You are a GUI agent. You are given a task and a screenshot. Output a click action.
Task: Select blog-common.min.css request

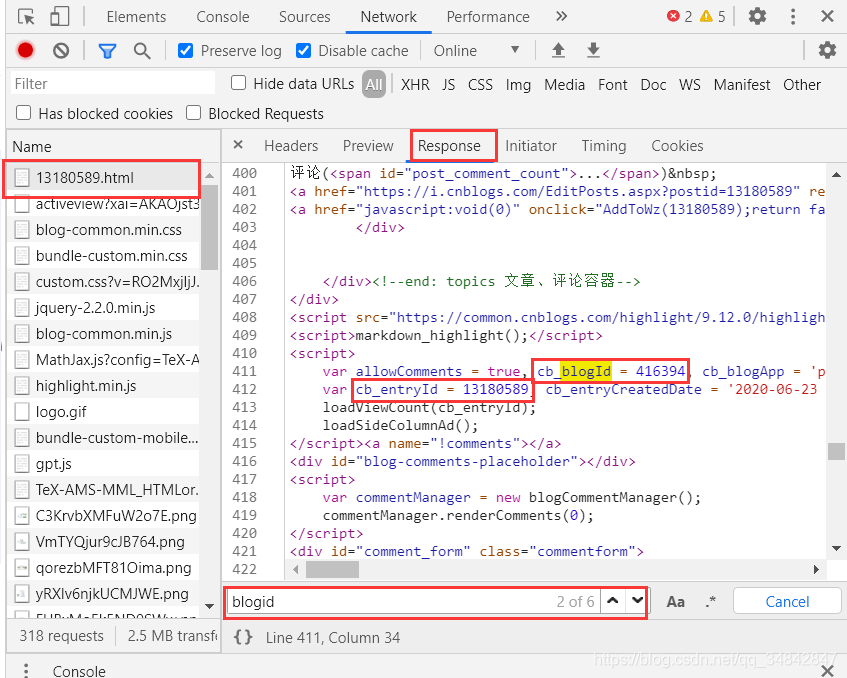point(102,230)
